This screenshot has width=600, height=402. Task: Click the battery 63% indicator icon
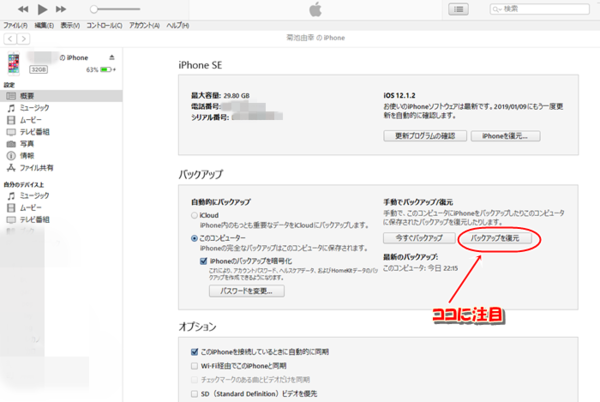[106, 70]
